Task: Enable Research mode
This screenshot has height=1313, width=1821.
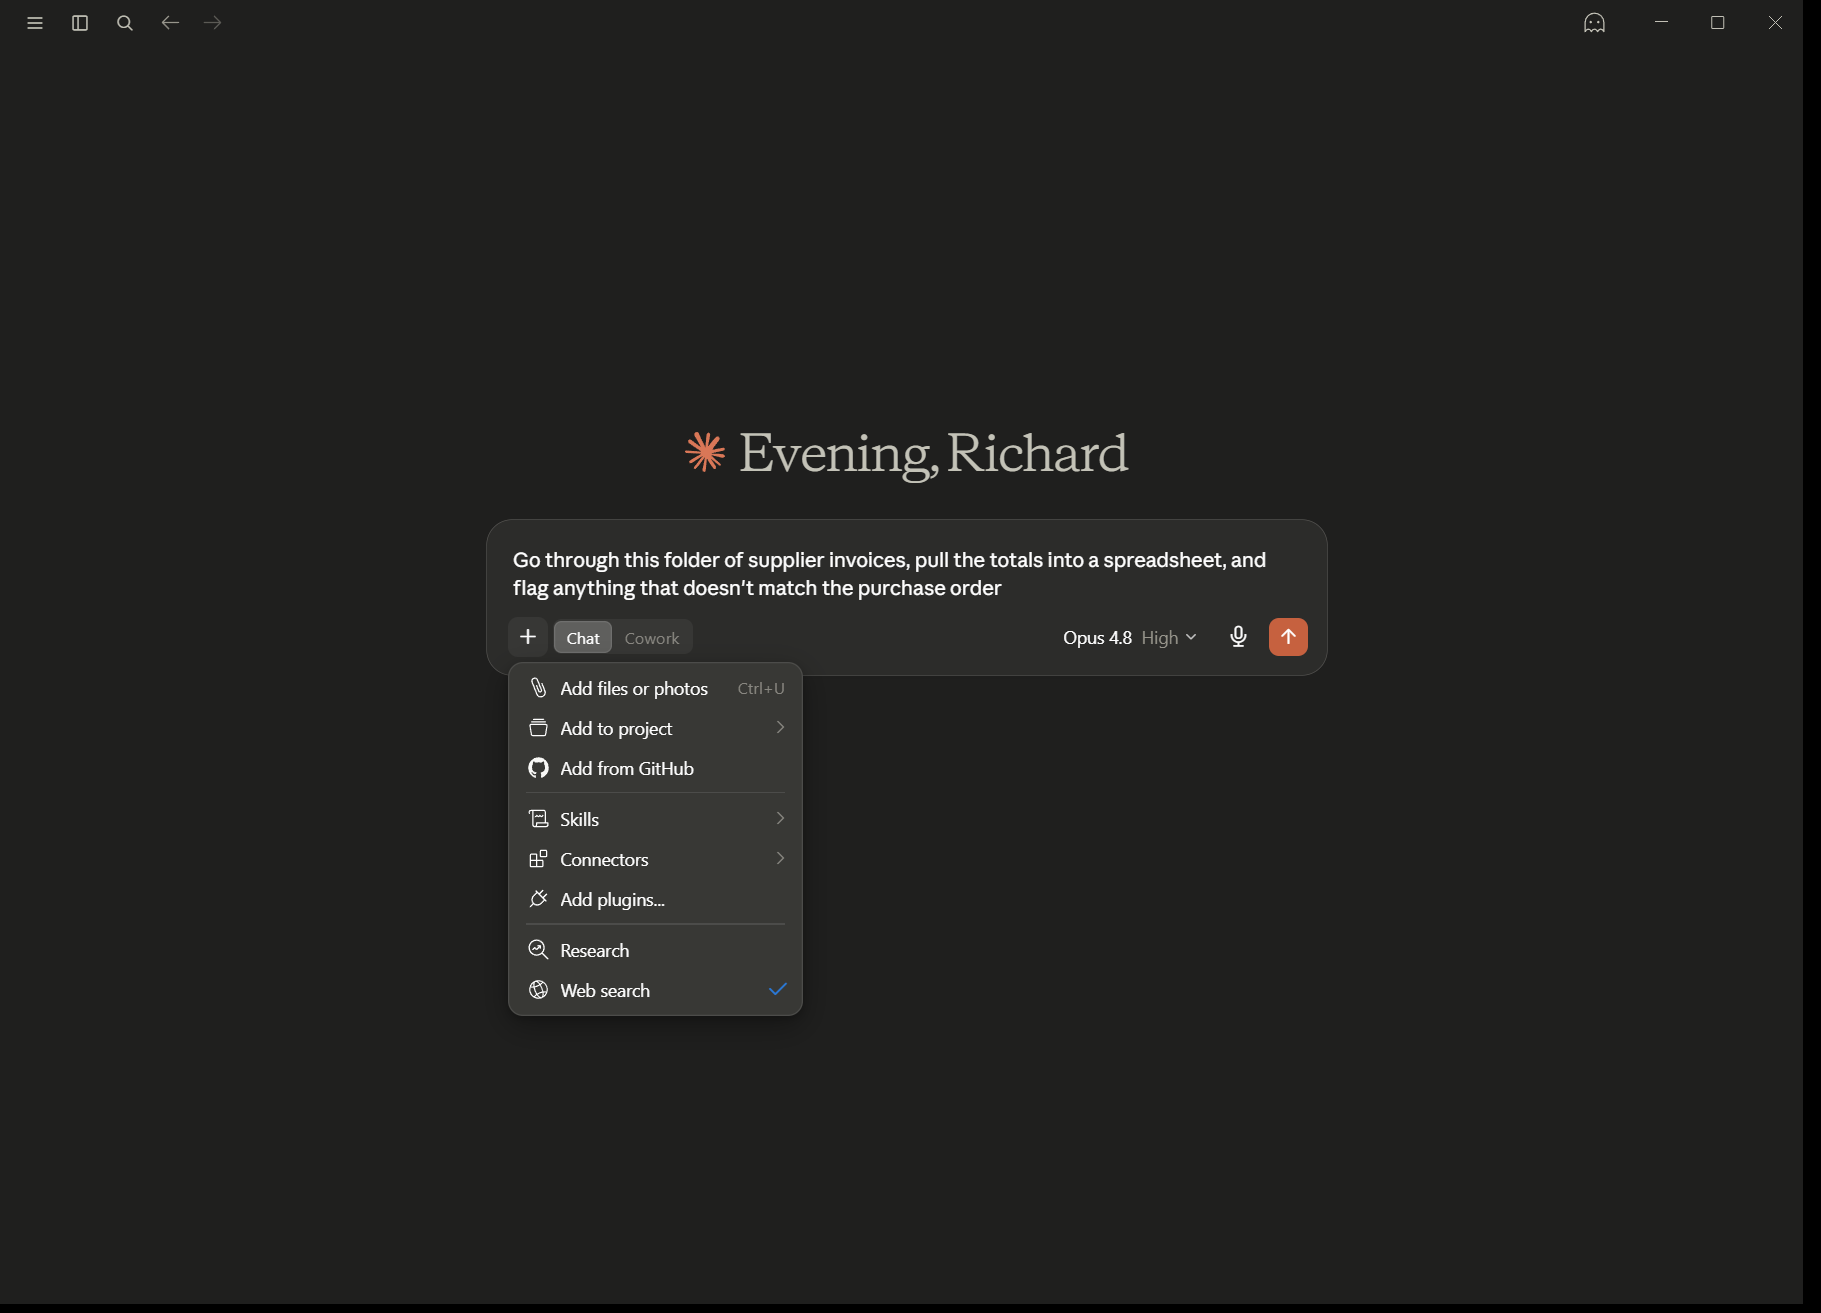Action: tap(655, 950)
